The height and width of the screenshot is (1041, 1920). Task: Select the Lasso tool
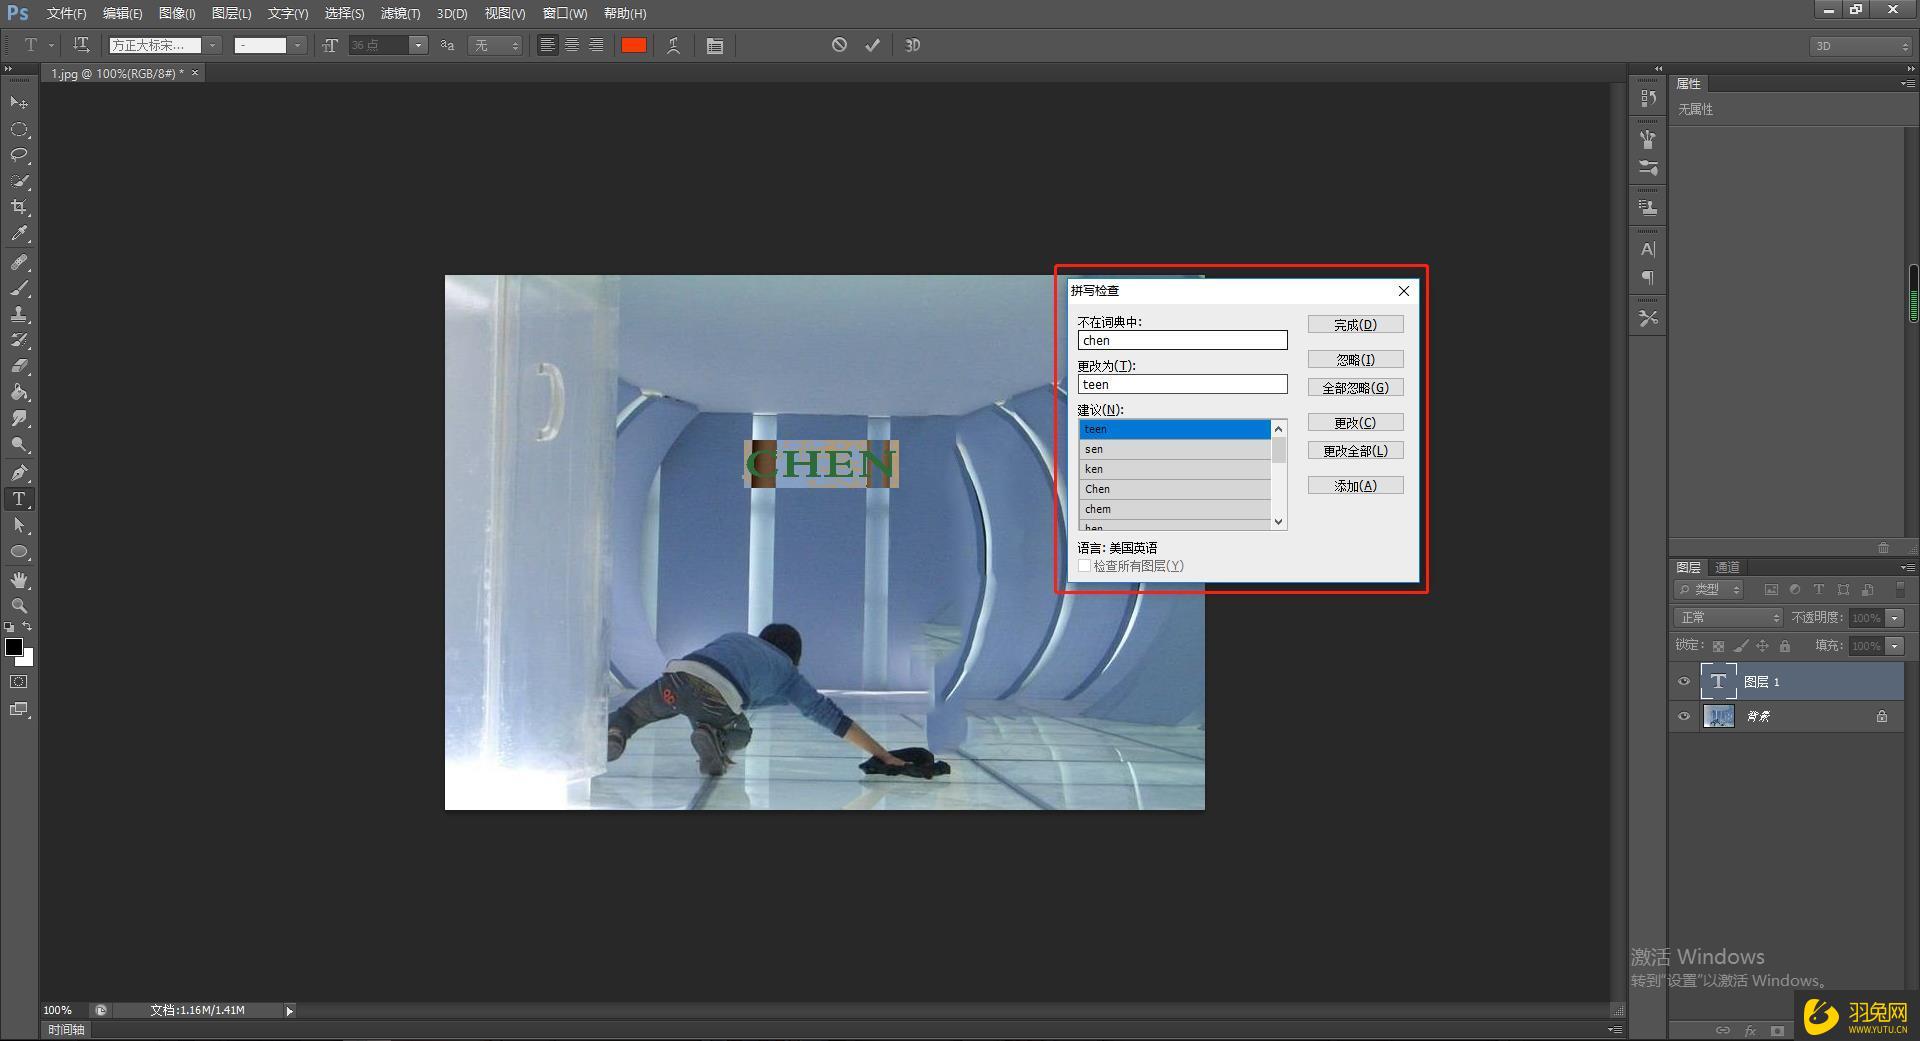click(19, 155)
